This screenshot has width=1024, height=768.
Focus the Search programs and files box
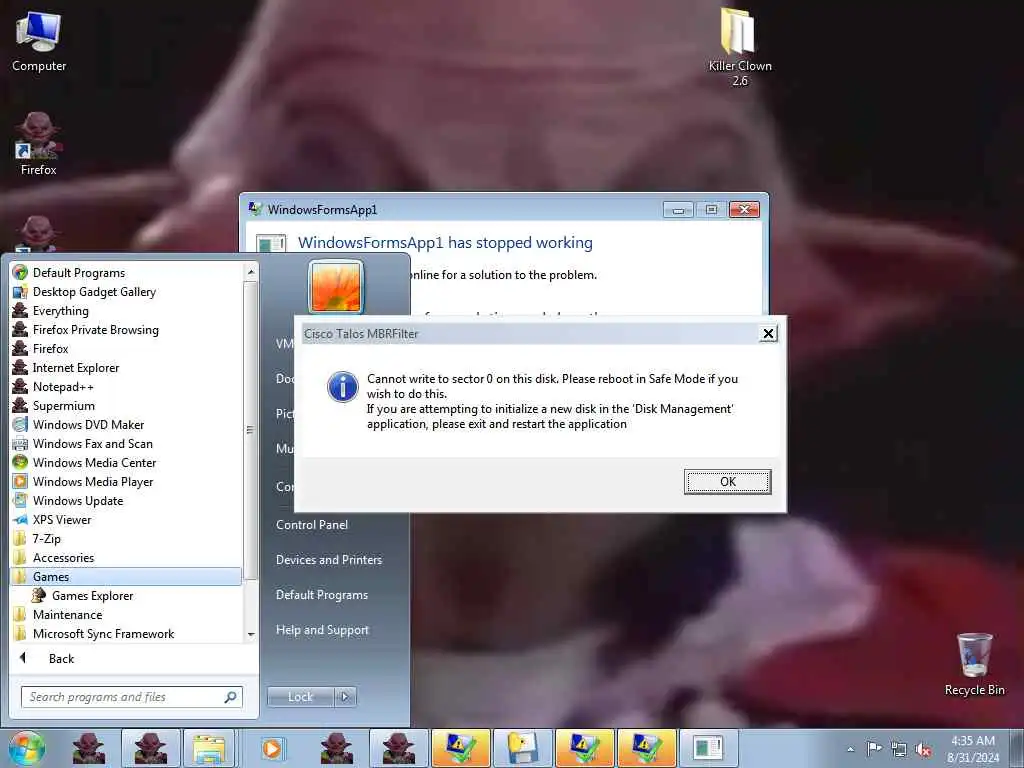tap(131, 697)
